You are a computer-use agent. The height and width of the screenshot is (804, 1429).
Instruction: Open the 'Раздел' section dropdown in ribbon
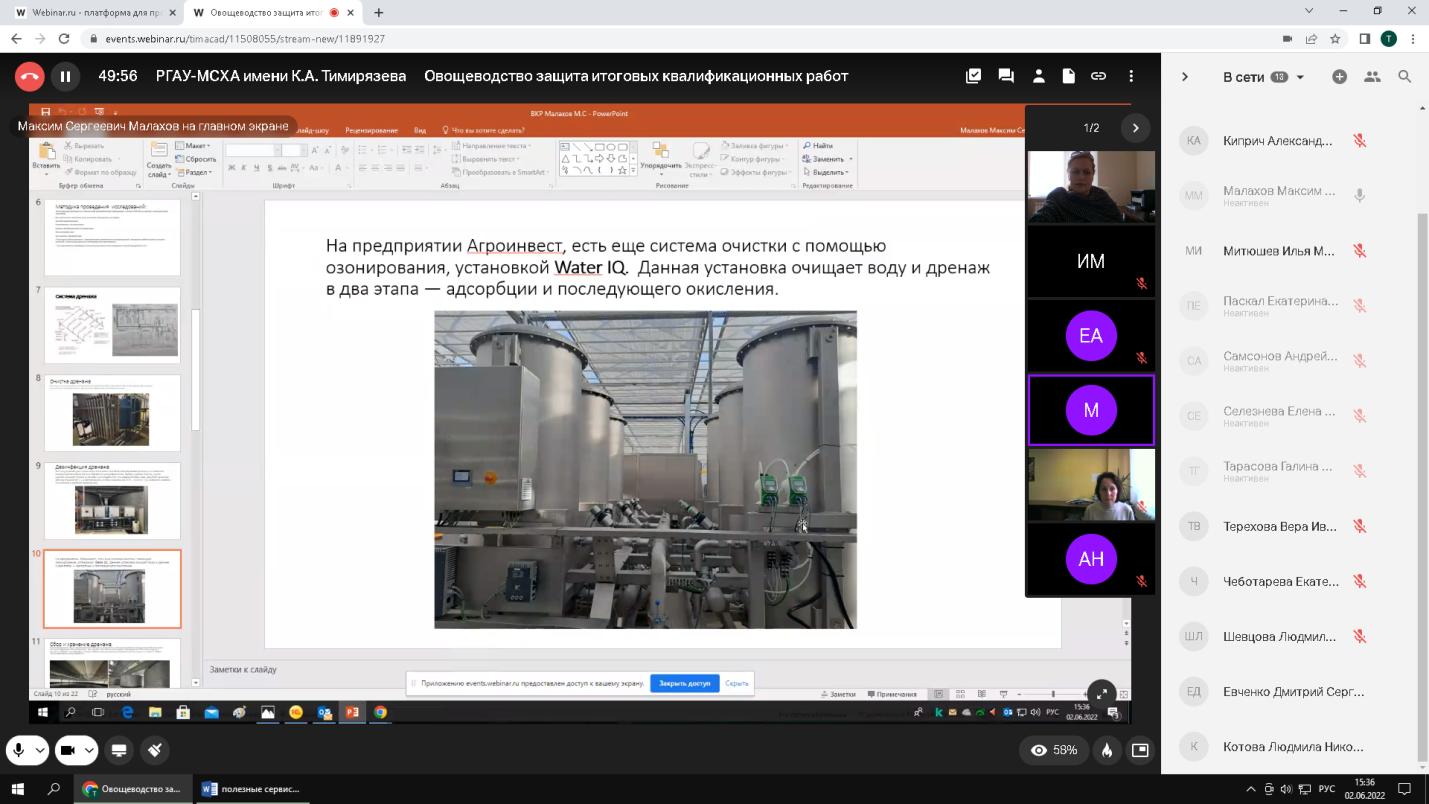point(195,172)
